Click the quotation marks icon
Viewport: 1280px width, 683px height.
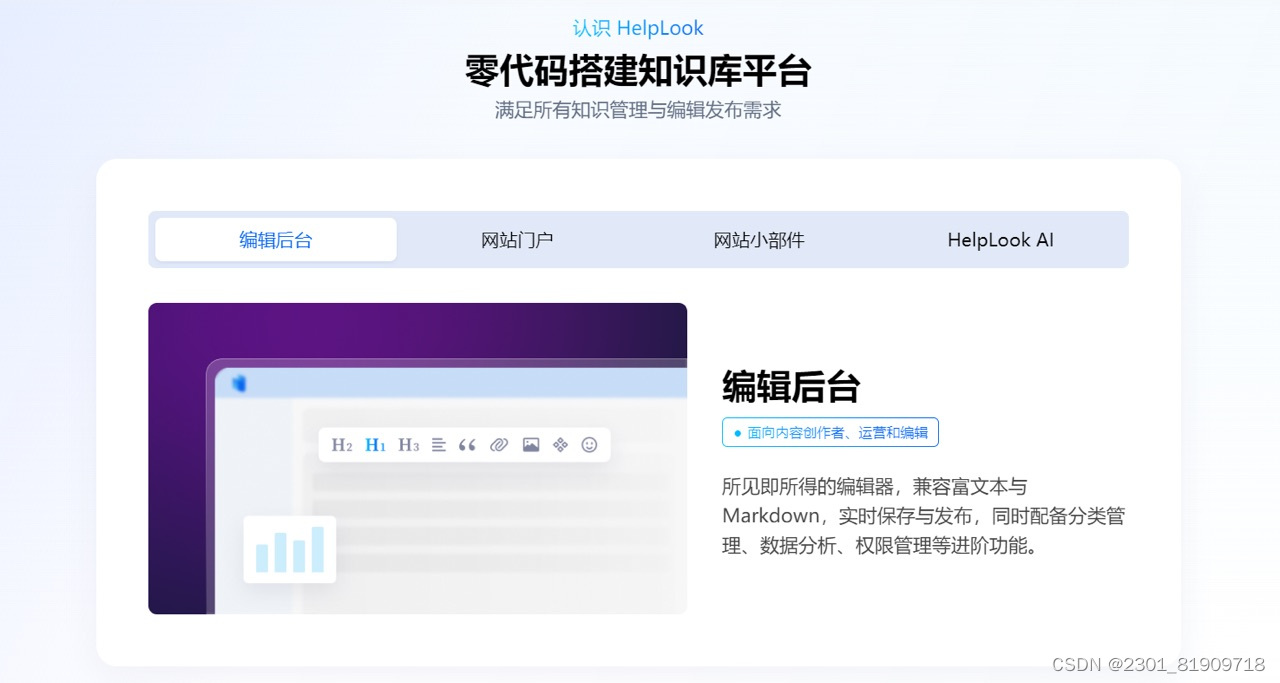(x=467, y=445)
